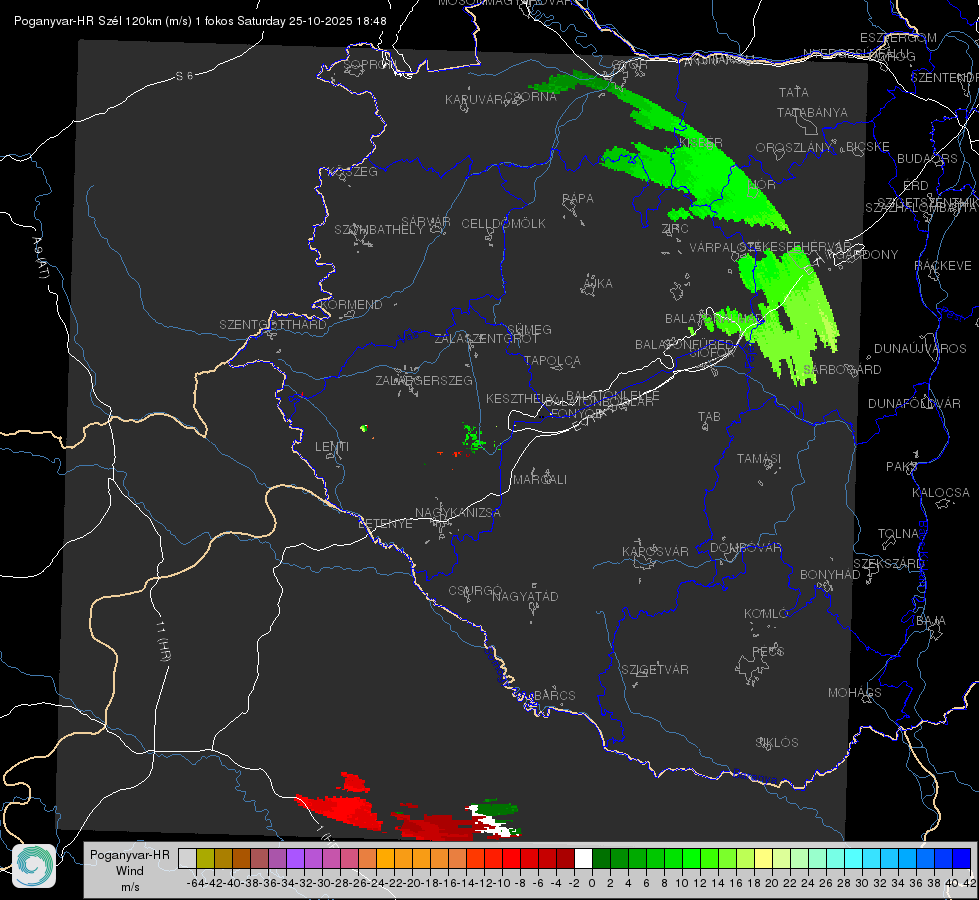The width and height of the screenshot is (979, 900).
Task: Click the SÁRBOGÁRD label
Action: click(842, 370)
